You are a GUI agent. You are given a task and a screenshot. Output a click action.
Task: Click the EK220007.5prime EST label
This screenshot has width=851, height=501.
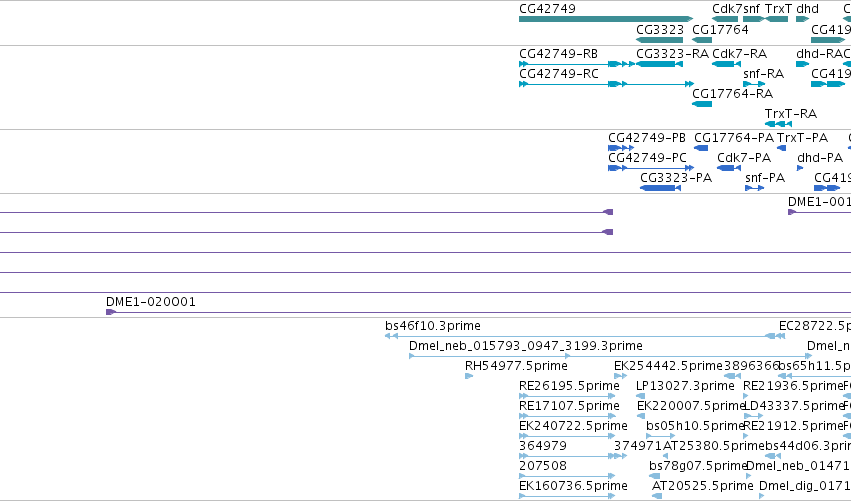pyautogui.click(x=690, y=406)
